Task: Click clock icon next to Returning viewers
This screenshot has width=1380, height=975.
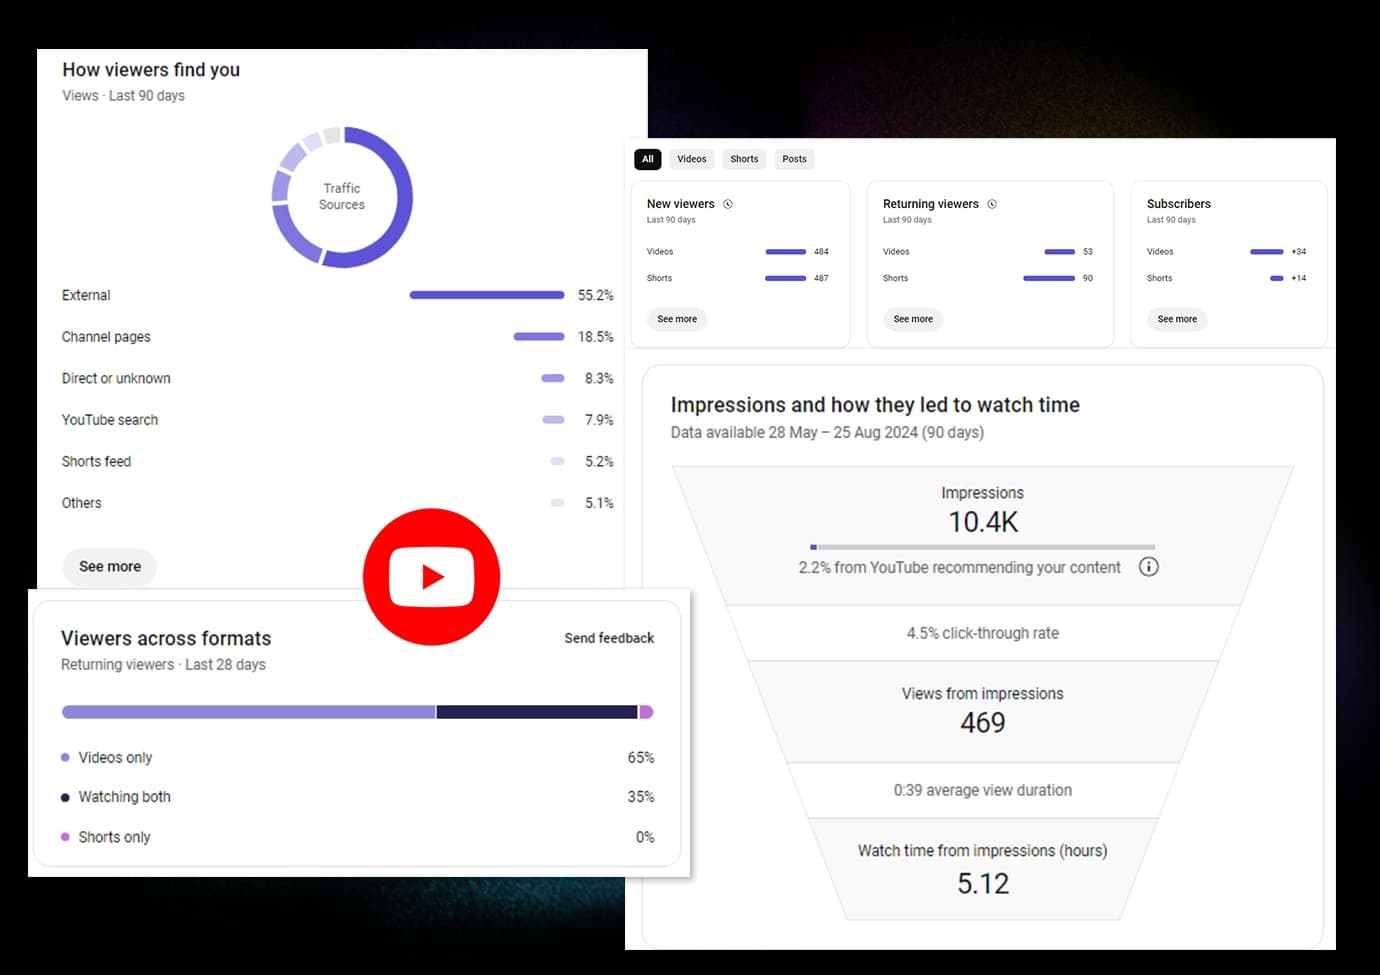Action: click(992, 204)
